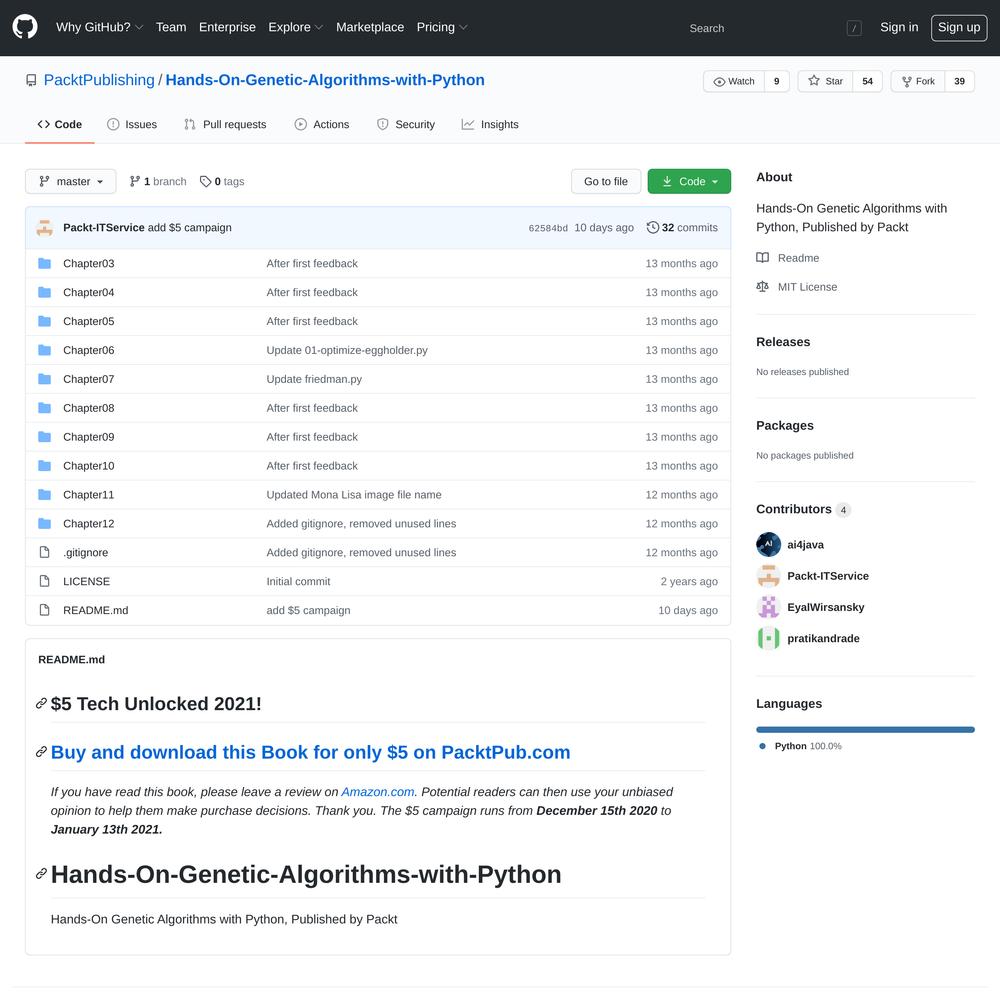The image size is (1000, 1000).
Task: Open the Marketplace nav link
Action: point(370,27)
